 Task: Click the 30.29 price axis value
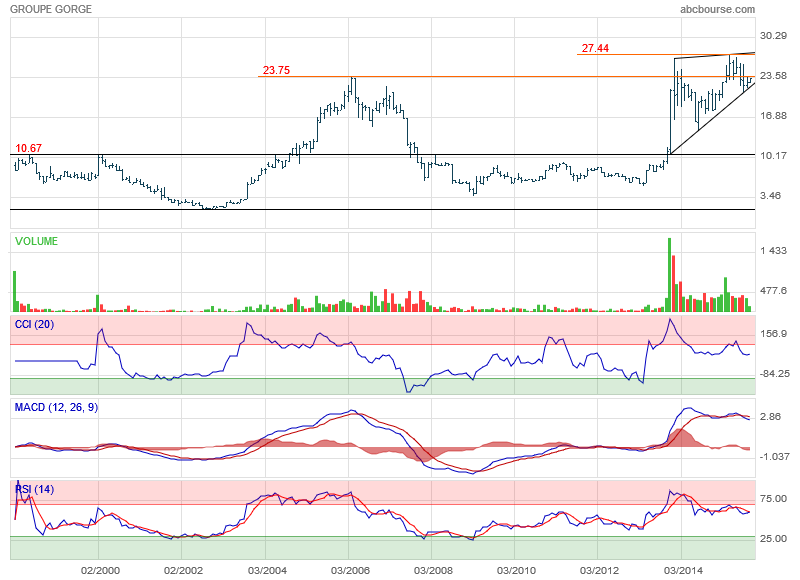[773, 36]
